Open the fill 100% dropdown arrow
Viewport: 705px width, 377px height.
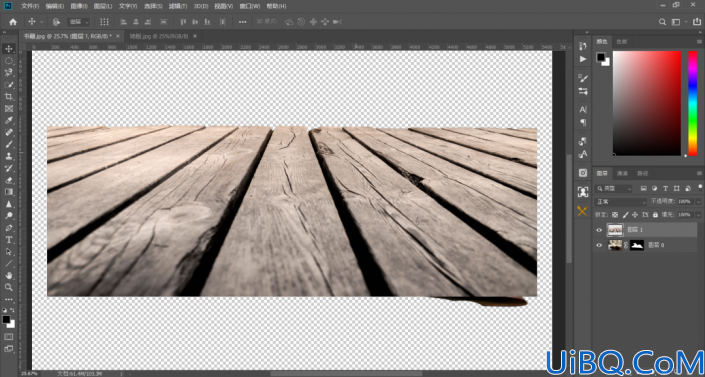coord(698,215)
